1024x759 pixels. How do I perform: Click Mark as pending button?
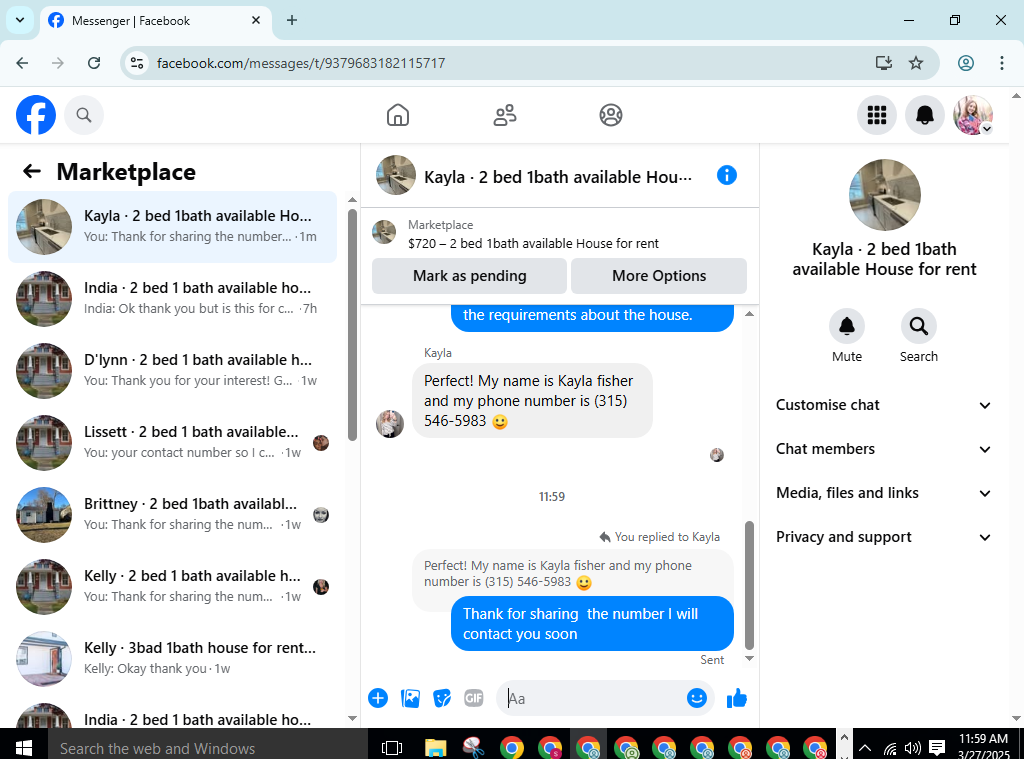[469, 276]
